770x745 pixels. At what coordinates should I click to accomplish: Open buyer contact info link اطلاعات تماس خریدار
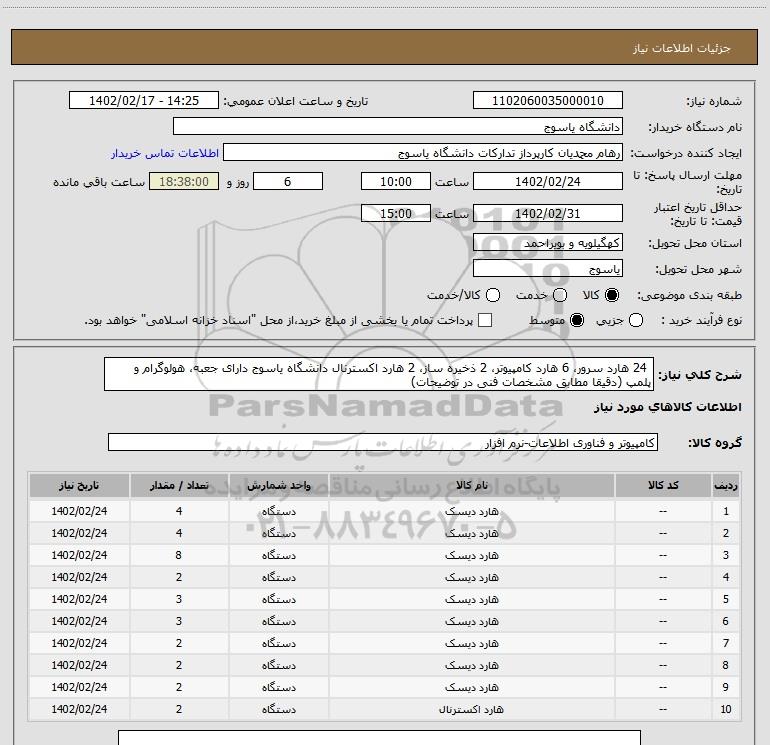165,153
